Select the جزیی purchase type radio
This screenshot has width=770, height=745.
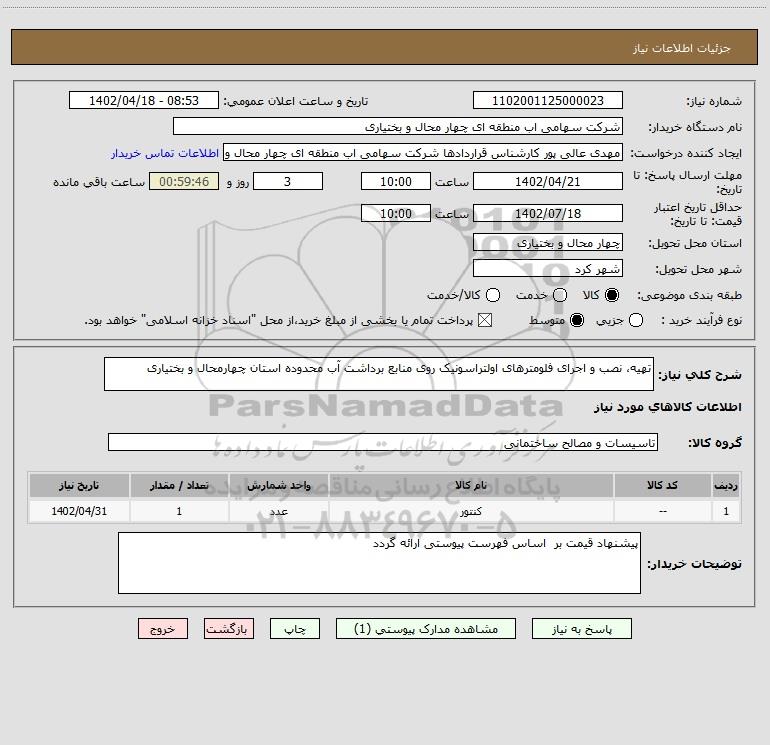pos(636,320)
